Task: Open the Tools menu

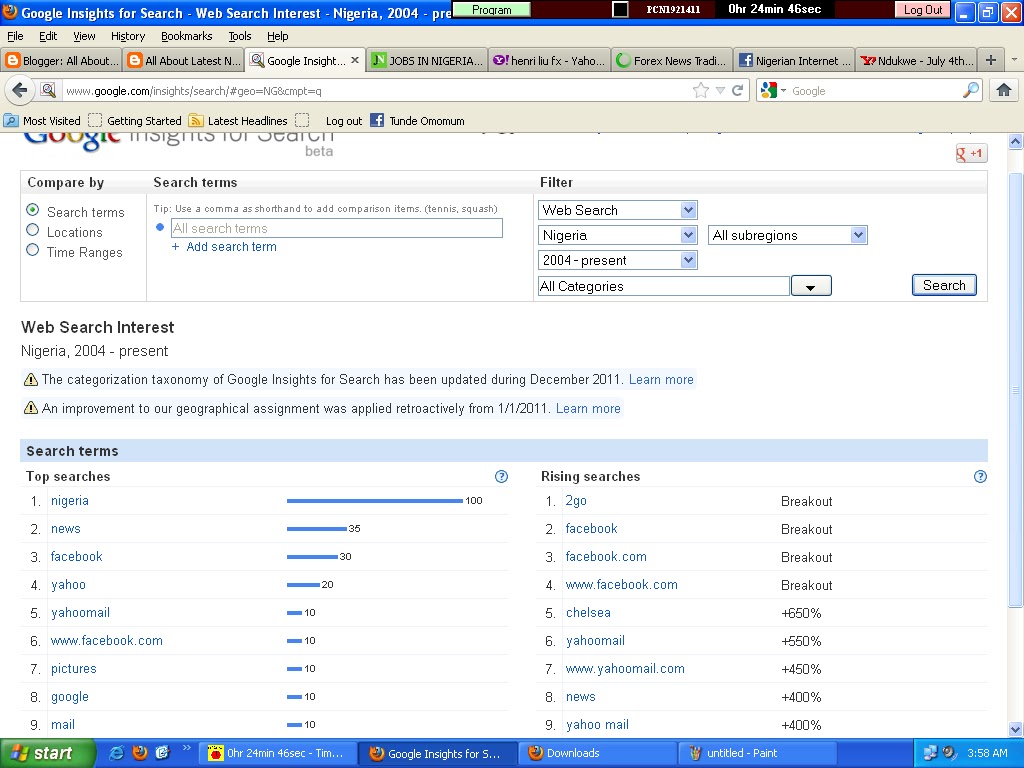Action: (240, 36)
